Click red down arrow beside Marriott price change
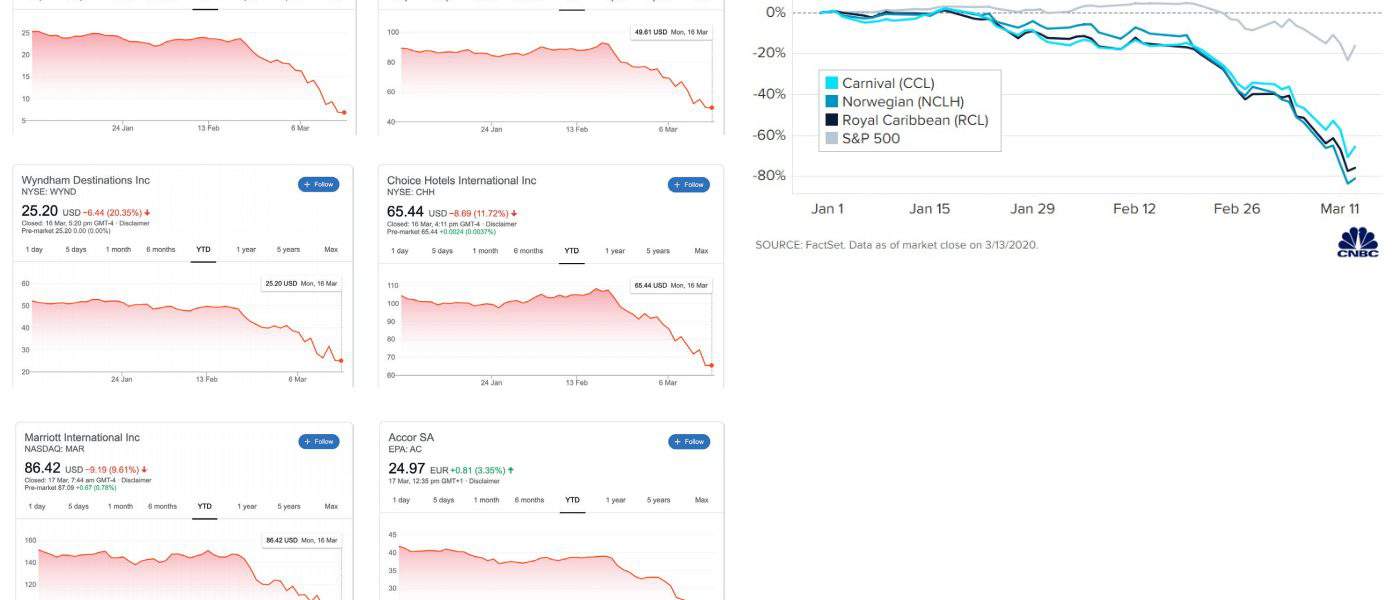This screenshot has width=1400, height=600. click(x=145, y=470)
